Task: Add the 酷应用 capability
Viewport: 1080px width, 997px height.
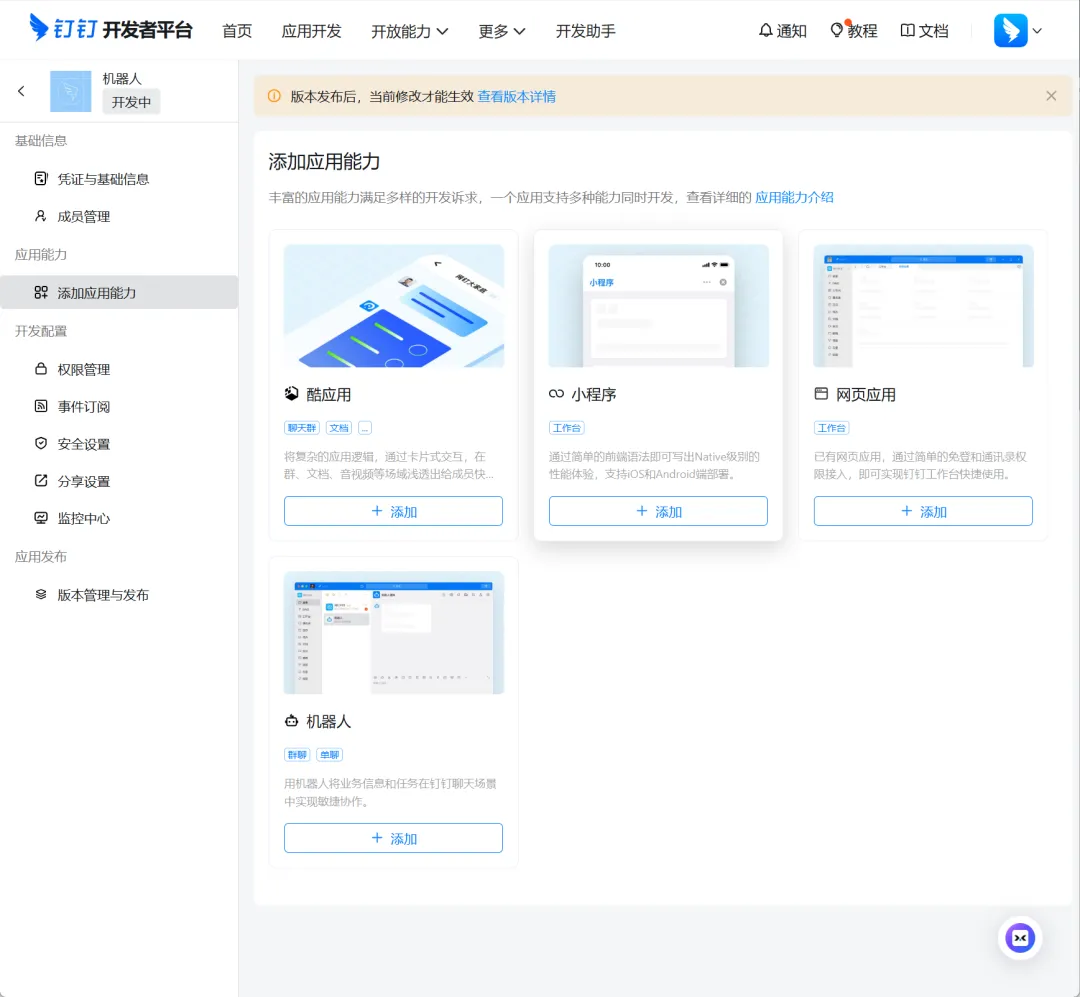Action: pyautogui.click(x=393, y=511)
